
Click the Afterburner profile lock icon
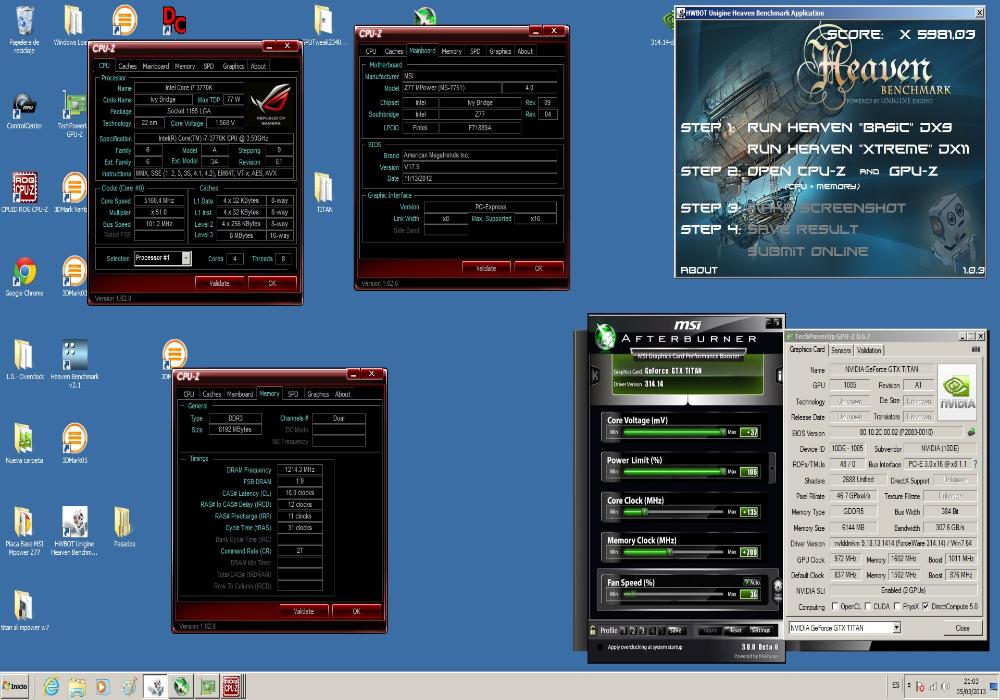pyautogui.click(x=593, y=630)
